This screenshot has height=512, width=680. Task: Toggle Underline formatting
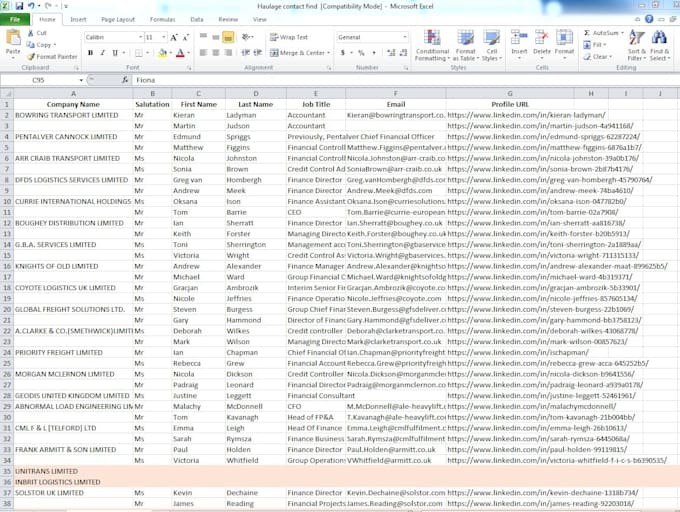(115, 52)
